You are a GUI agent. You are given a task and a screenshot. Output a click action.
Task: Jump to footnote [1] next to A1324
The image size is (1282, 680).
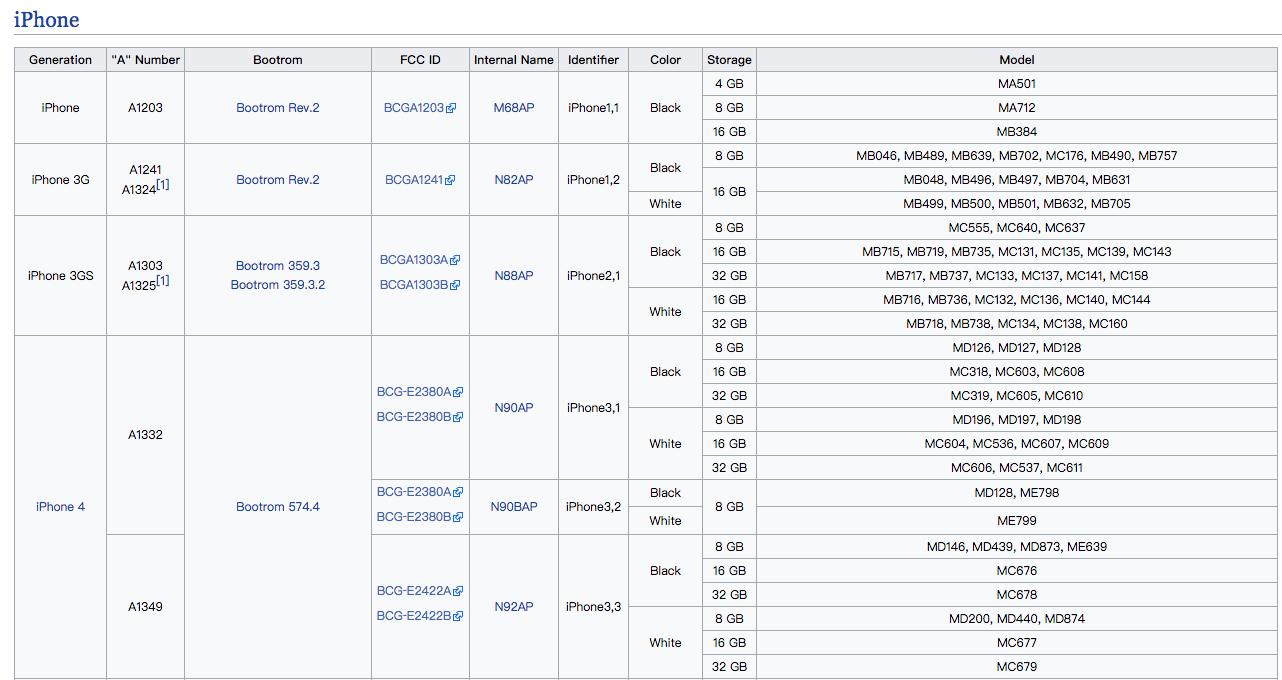tap(163, 185)
